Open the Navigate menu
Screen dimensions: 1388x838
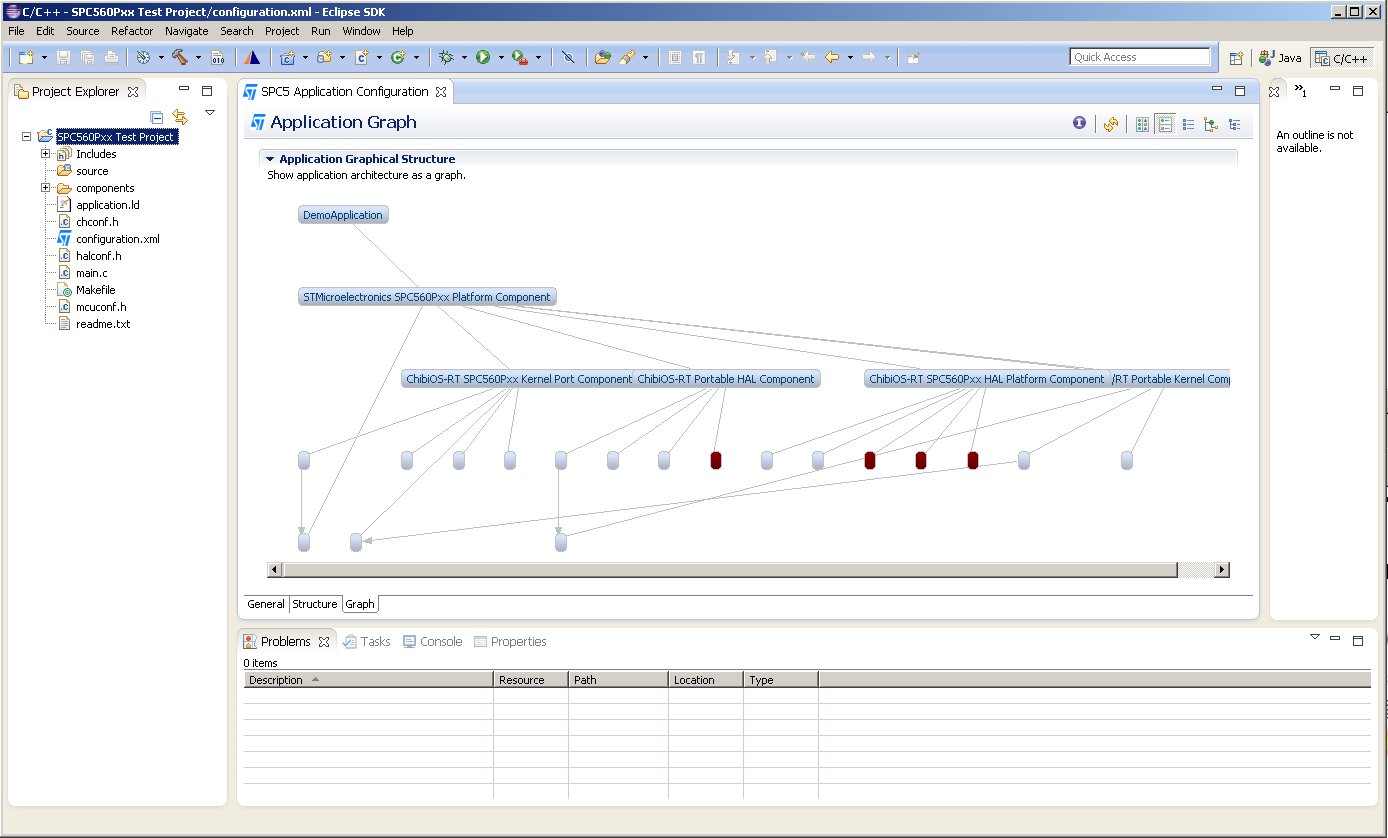187,31
